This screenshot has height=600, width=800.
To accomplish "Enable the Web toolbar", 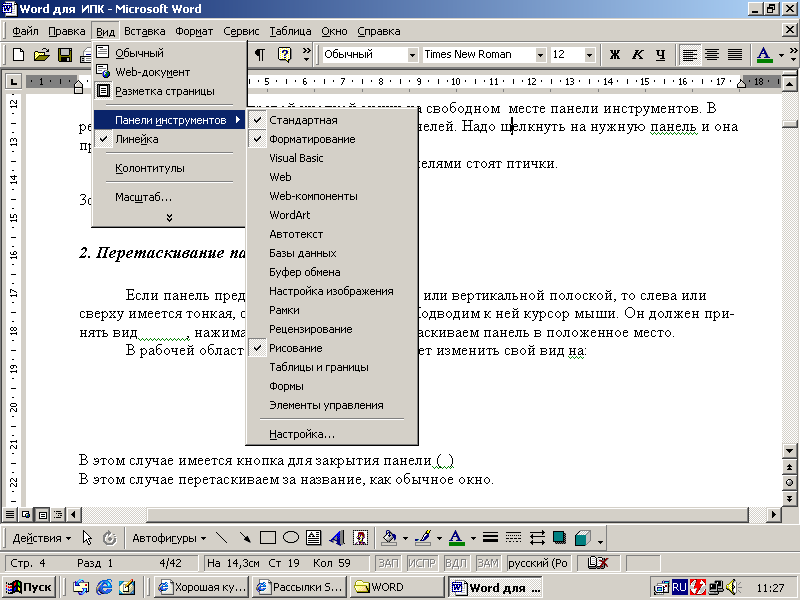I will click(332, 177).
